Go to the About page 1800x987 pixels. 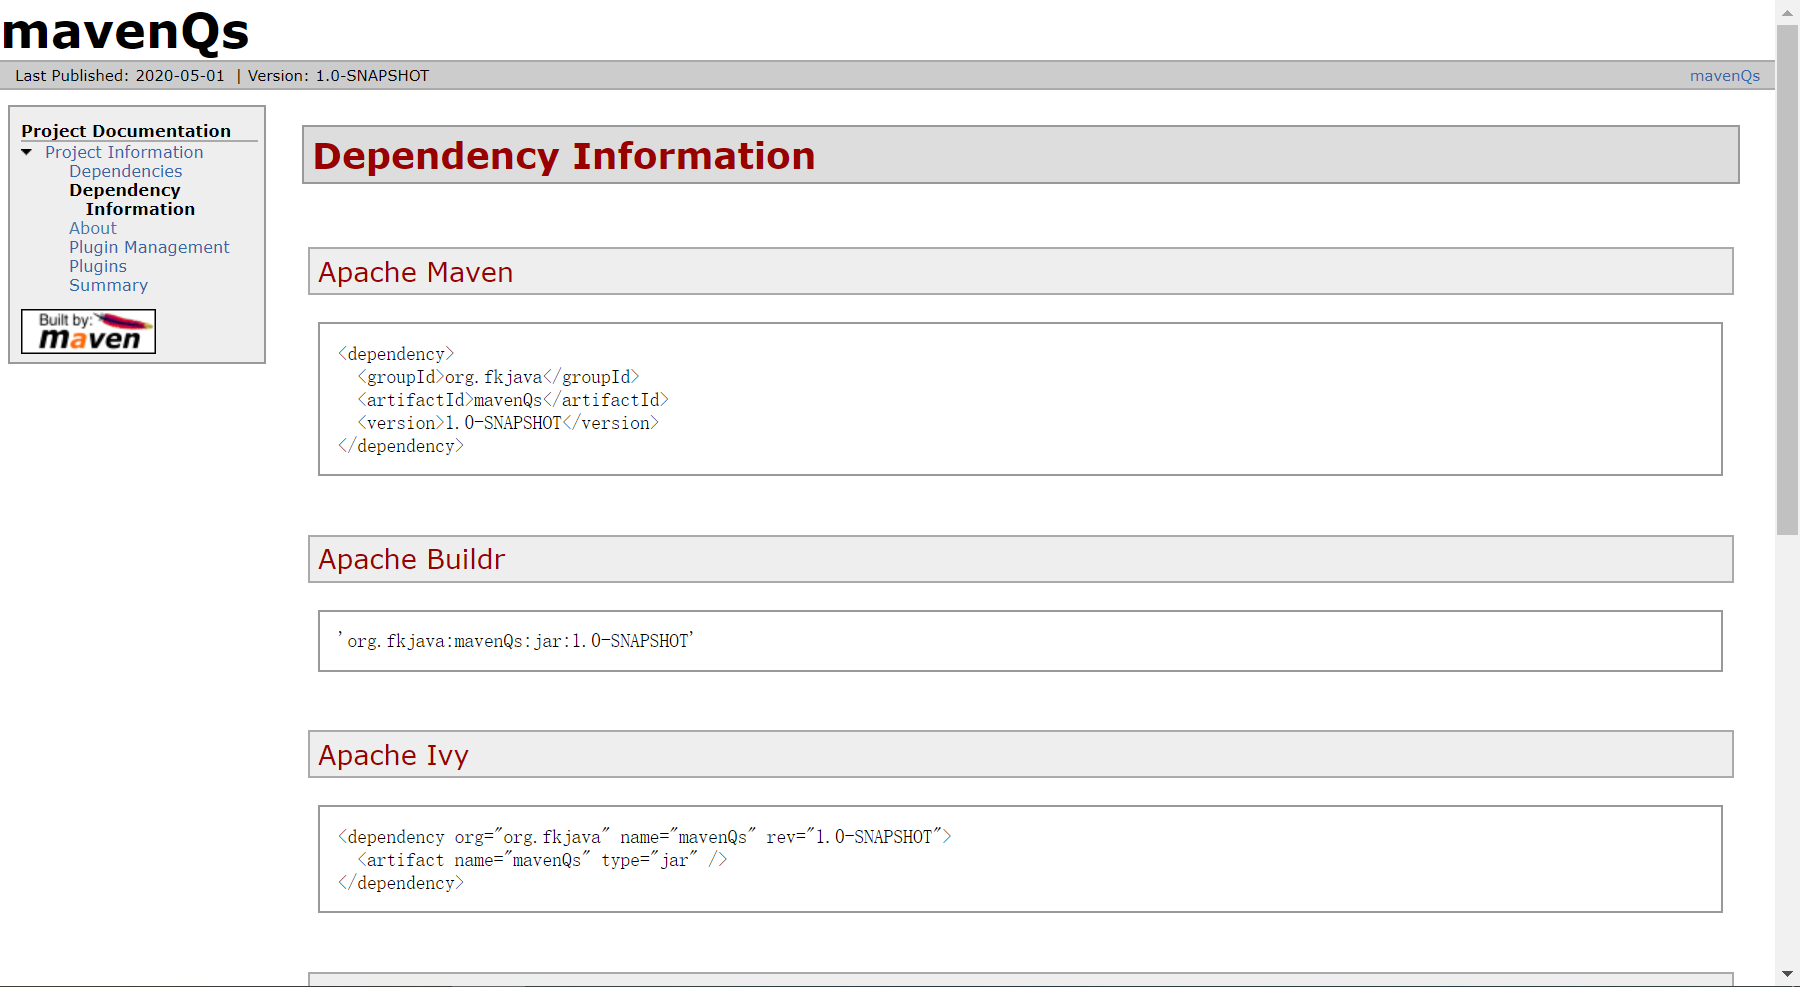click(92, 228)
